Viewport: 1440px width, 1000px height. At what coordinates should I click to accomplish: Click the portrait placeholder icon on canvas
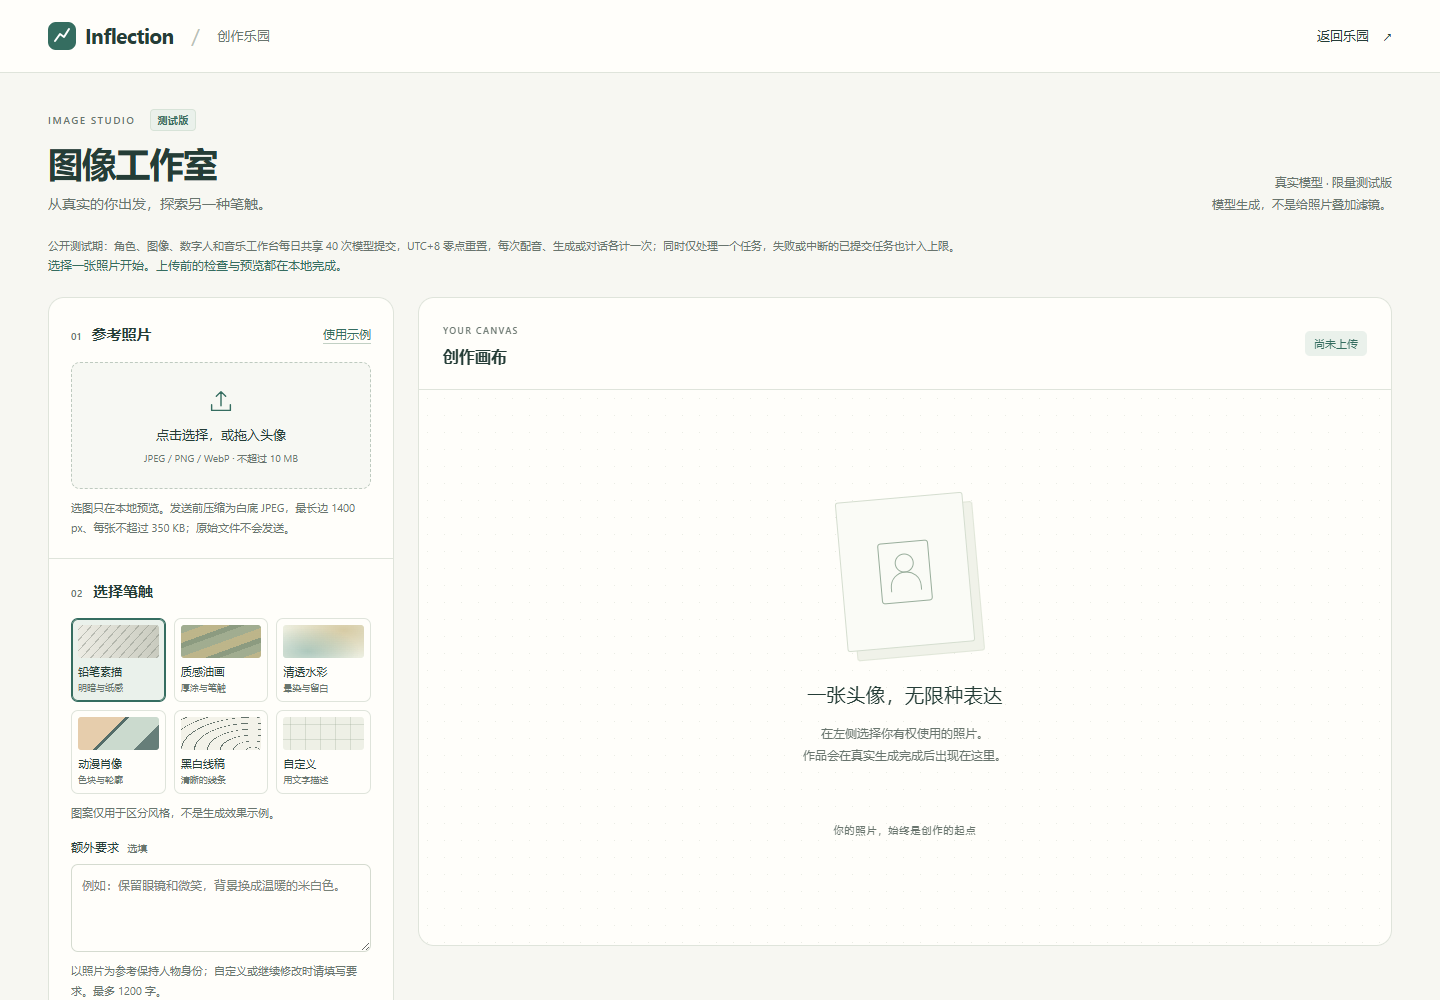(905, 572)
